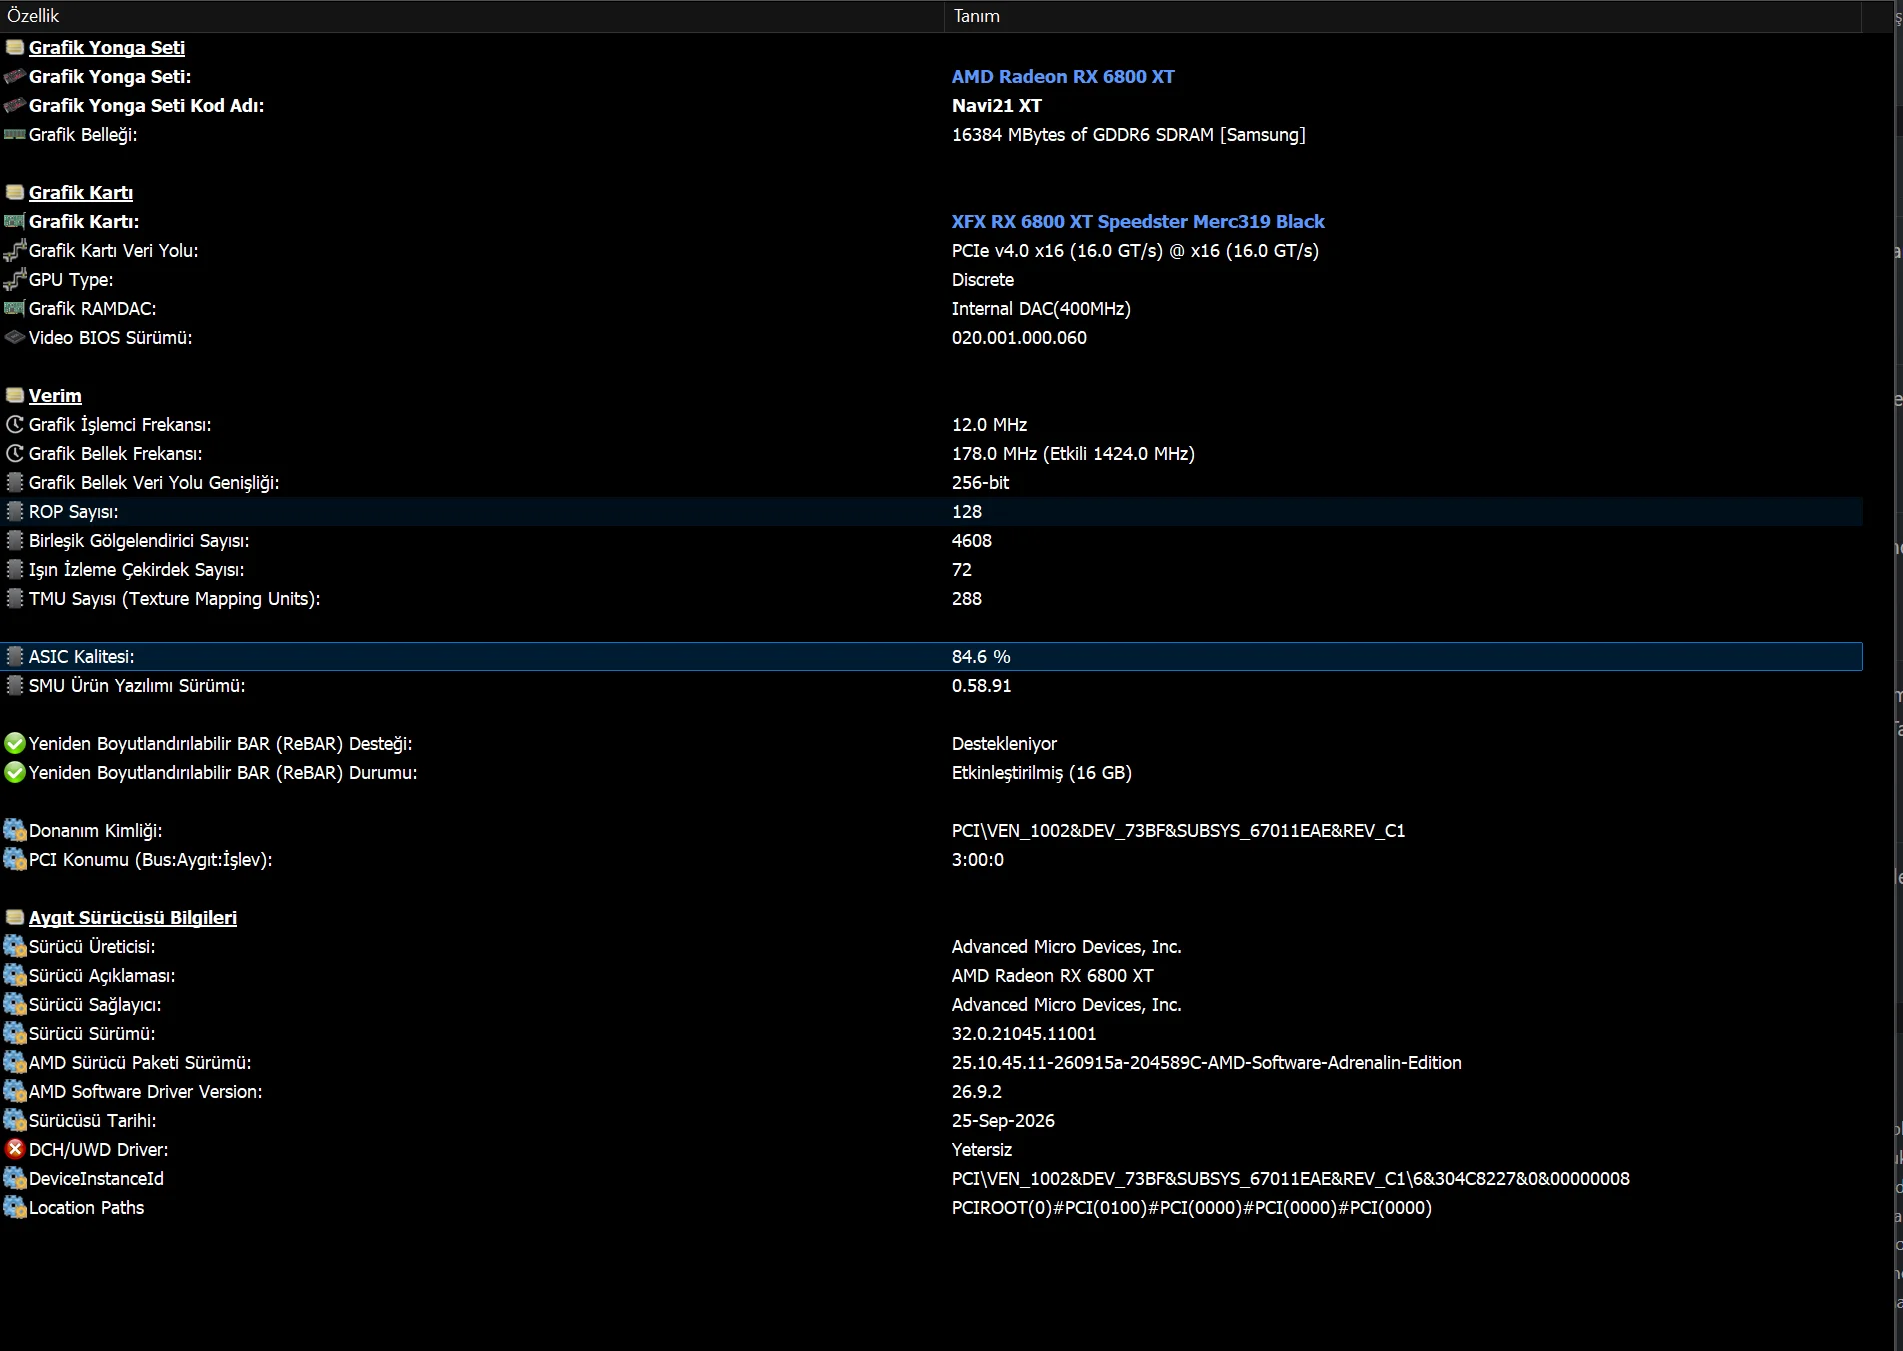1903x1351 pixels.
Task: Click the gear icon beside Location Paths
Action: pyautogui.click(x=15, y=1207)
